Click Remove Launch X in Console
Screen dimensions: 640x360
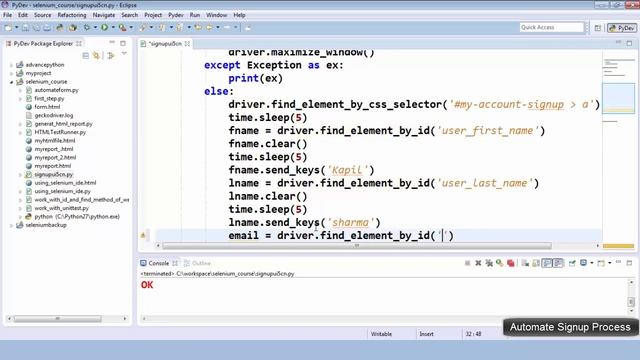(478, 263)
